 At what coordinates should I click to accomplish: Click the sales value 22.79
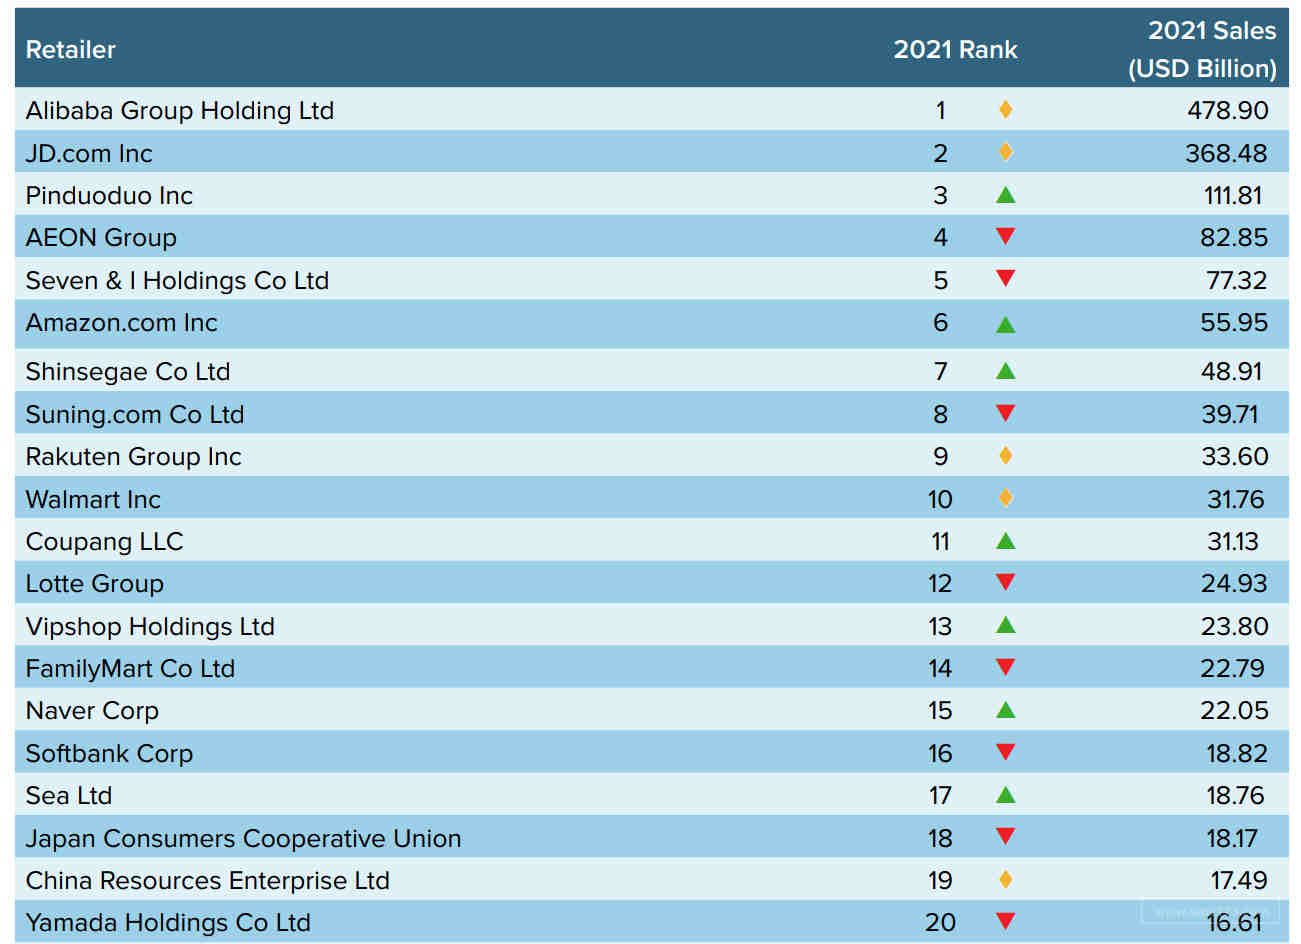[1232, 669]
